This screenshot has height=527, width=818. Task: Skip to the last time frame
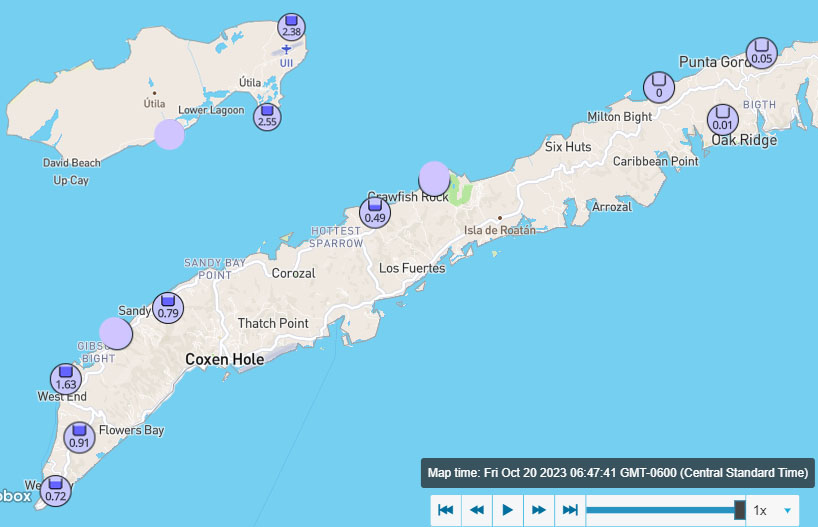(x=570, y=510)
